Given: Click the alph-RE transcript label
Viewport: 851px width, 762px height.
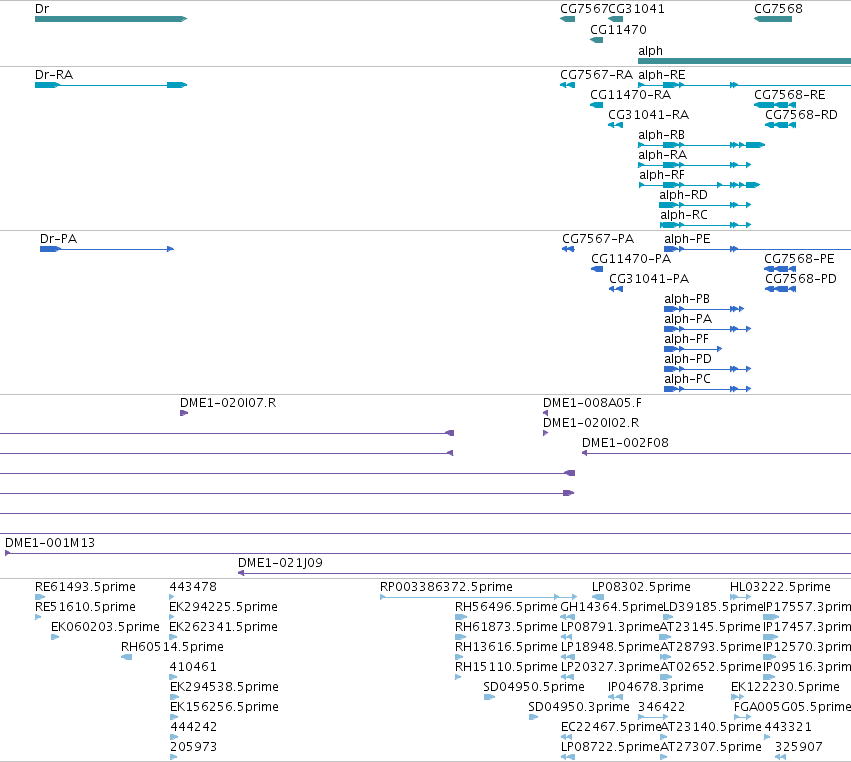Looking at the screenshot, I should (x=662, y=74).
